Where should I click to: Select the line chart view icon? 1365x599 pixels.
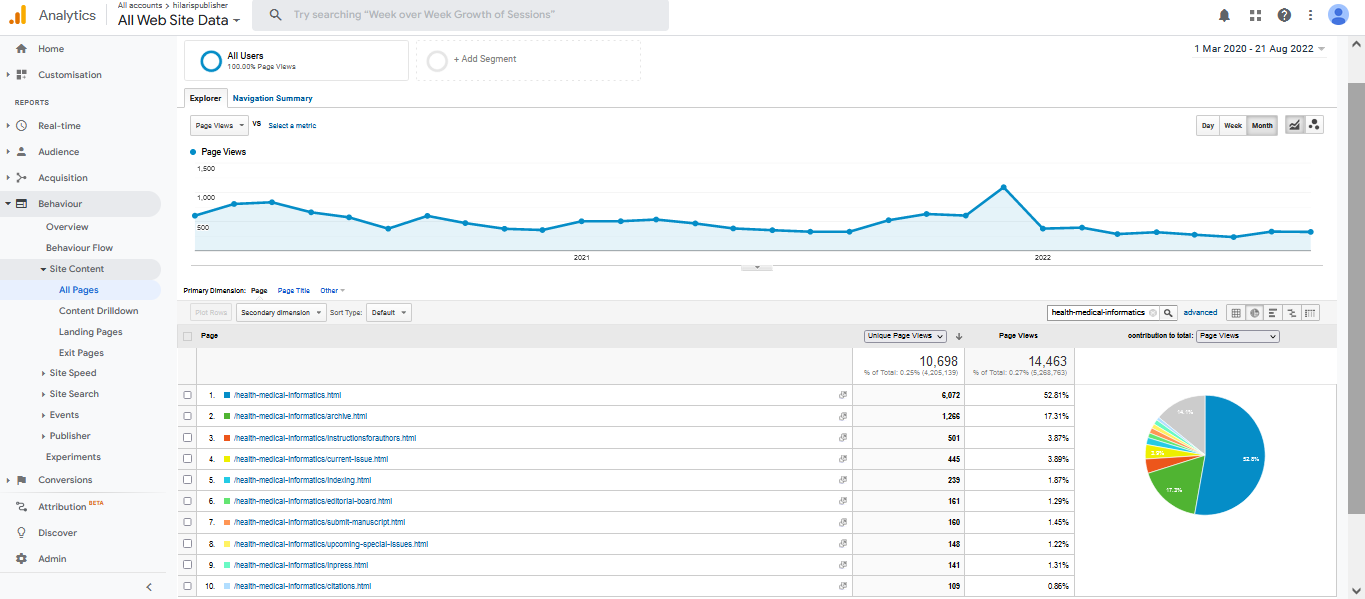pyautogui.click(x=1295, y=125)
